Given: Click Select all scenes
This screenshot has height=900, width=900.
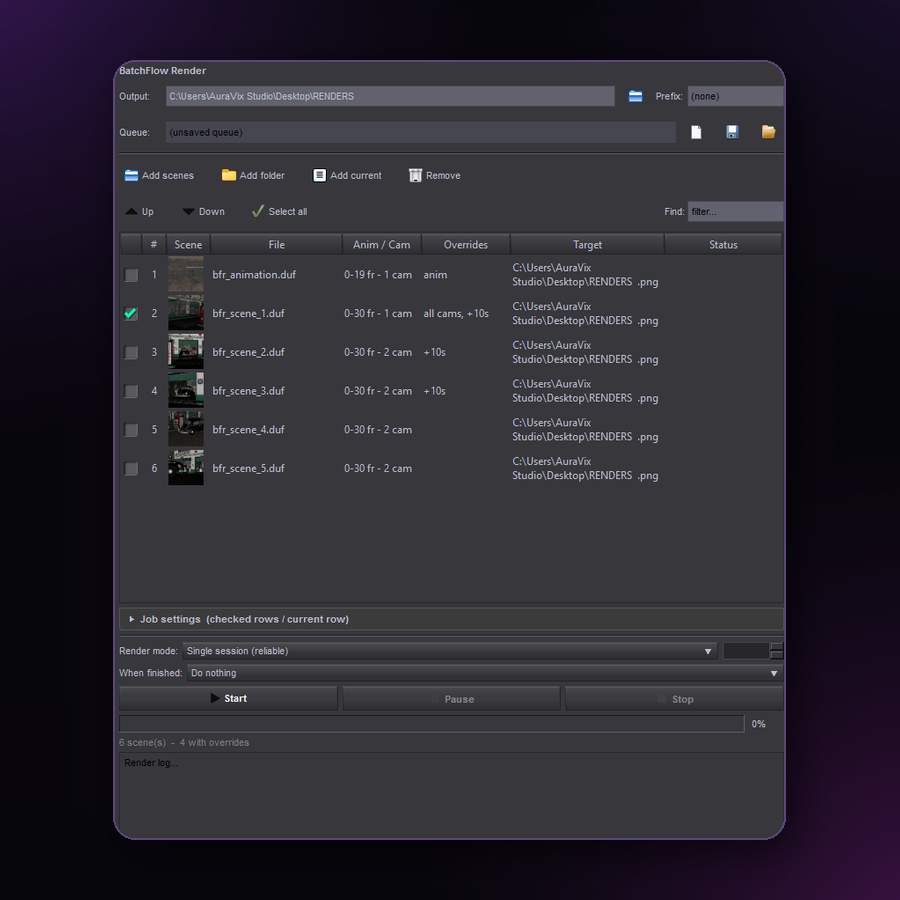Looking at the screenshot, I should point(279,212).
